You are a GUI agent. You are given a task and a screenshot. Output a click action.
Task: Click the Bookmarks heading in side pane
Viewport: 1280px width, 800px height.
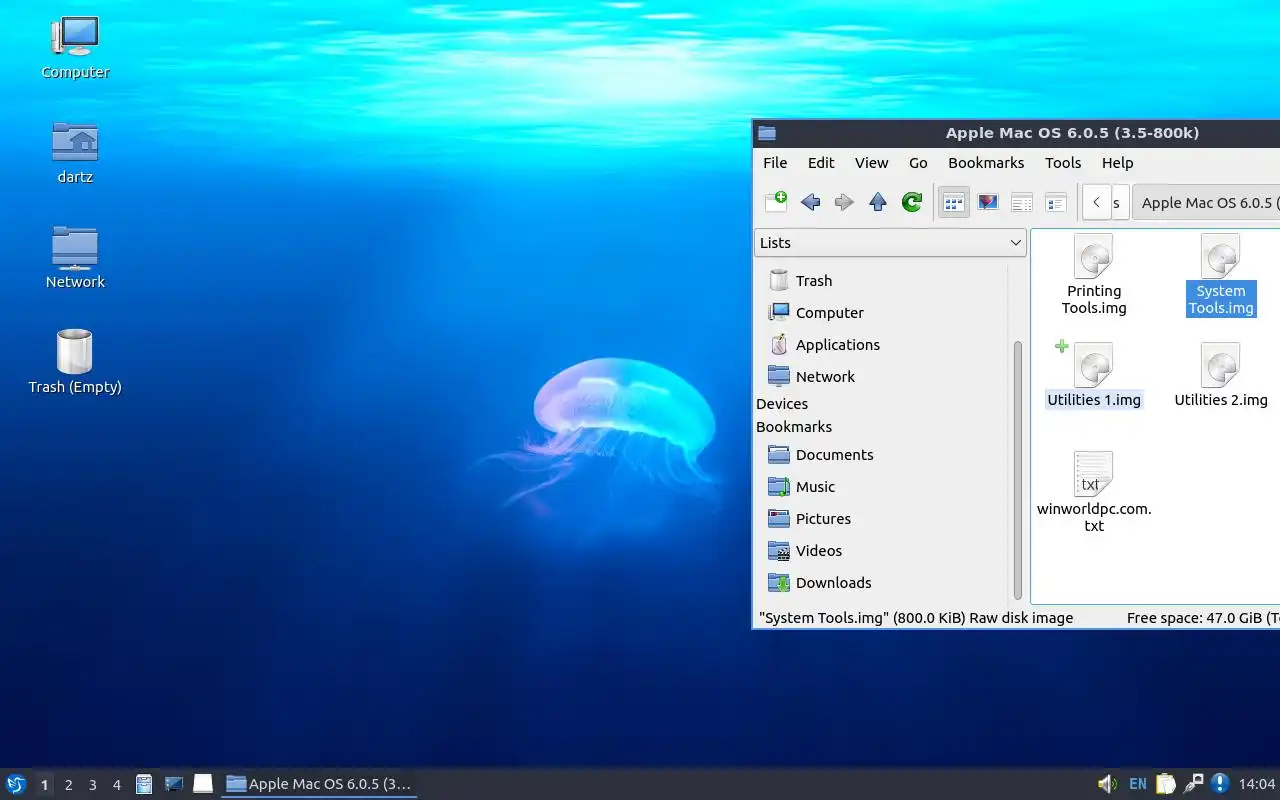[794, 427]
